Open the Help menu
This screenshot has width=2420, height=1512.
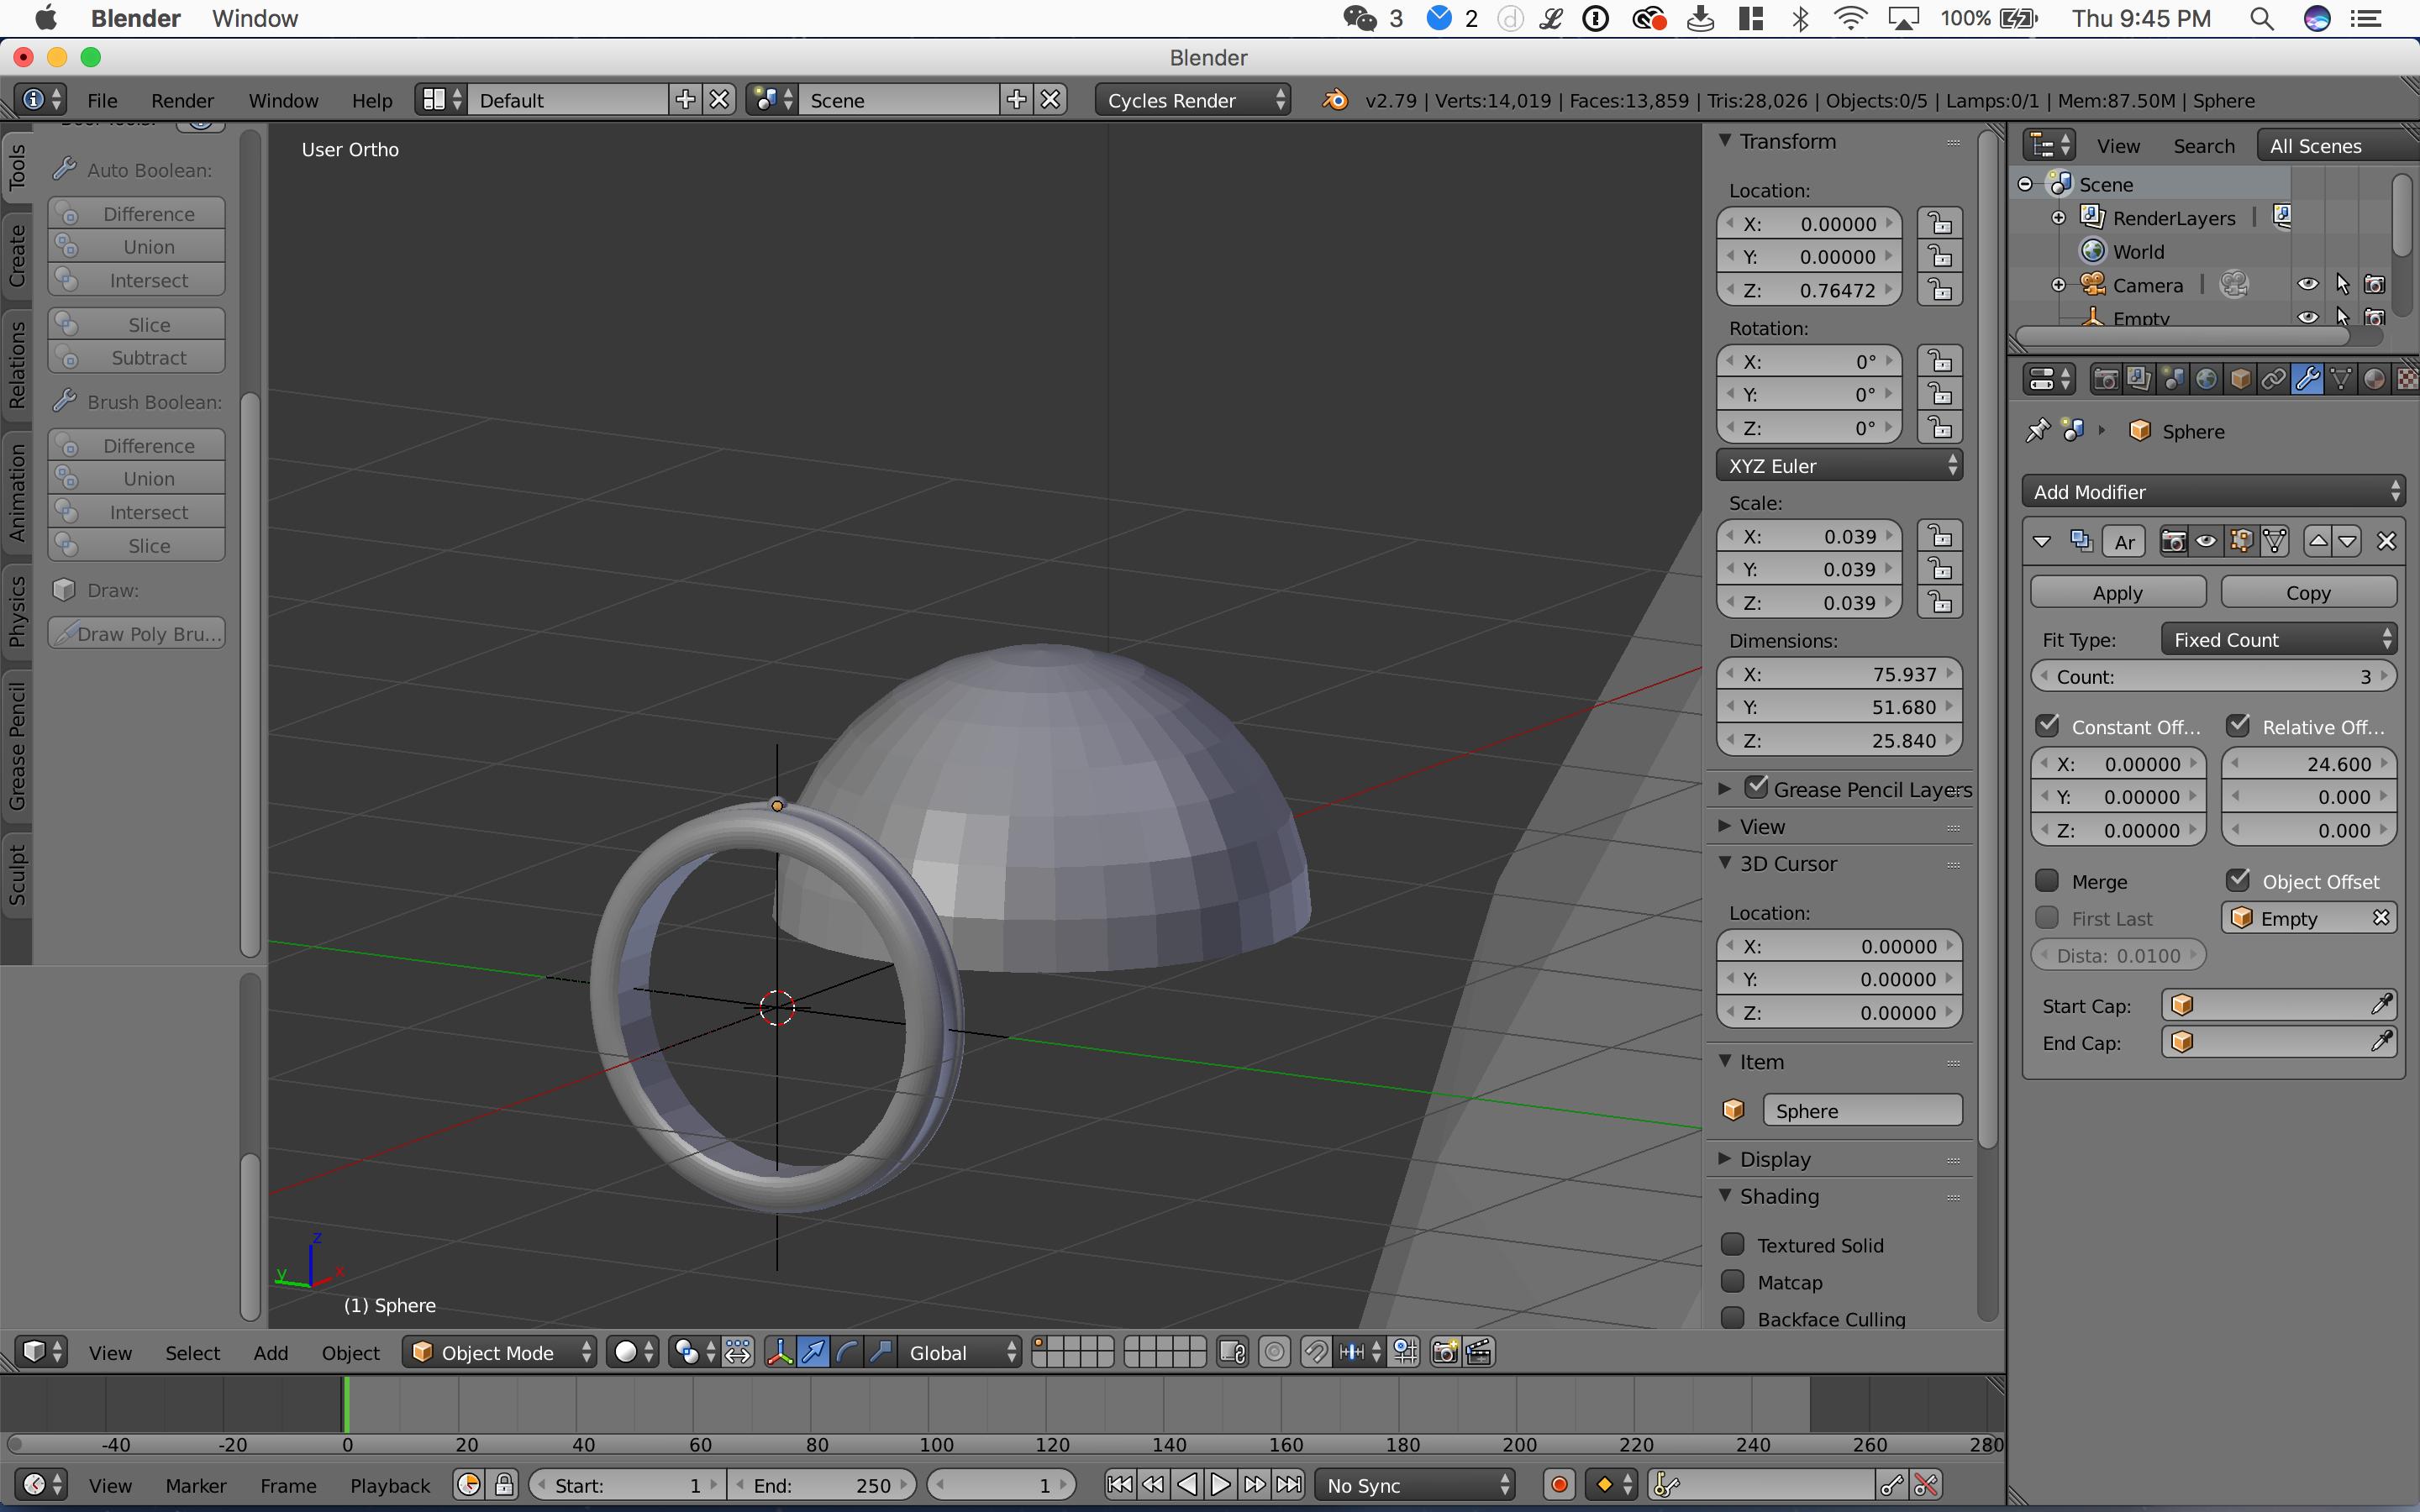click(x=372, y=100)
